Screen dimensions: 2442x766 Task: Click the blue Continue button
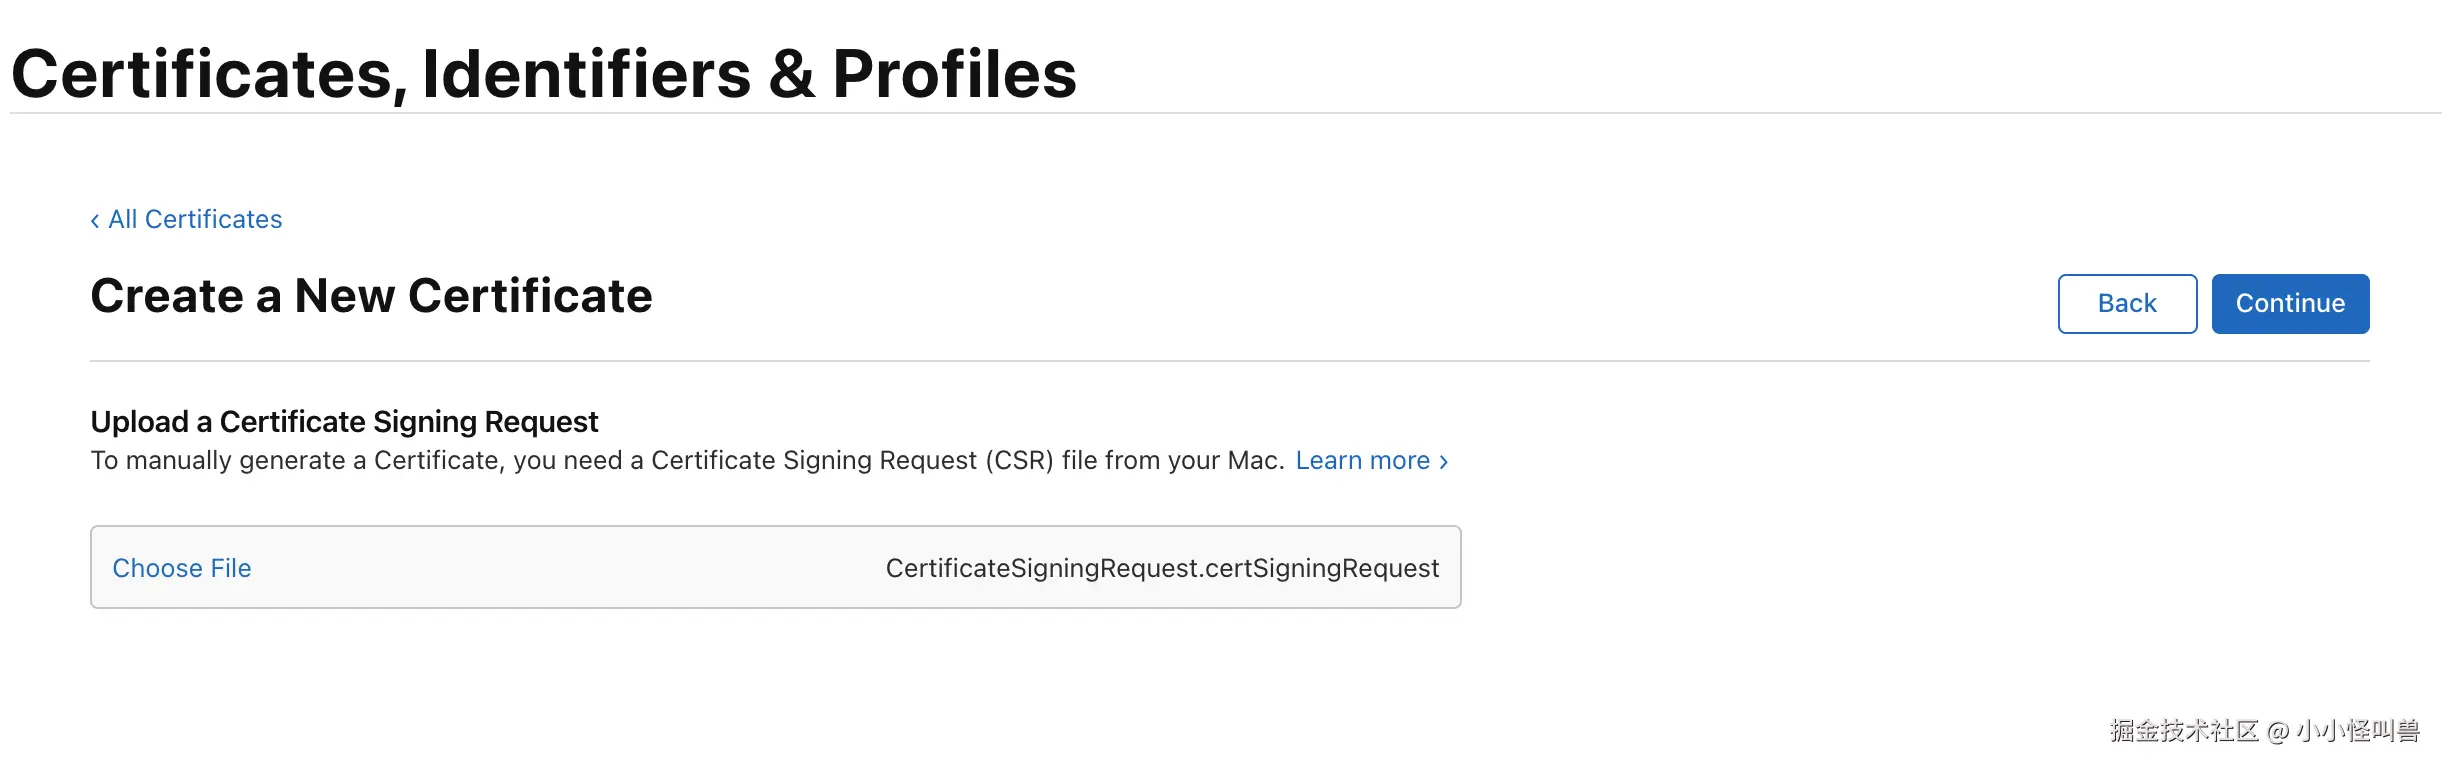tap(2289, 303)
